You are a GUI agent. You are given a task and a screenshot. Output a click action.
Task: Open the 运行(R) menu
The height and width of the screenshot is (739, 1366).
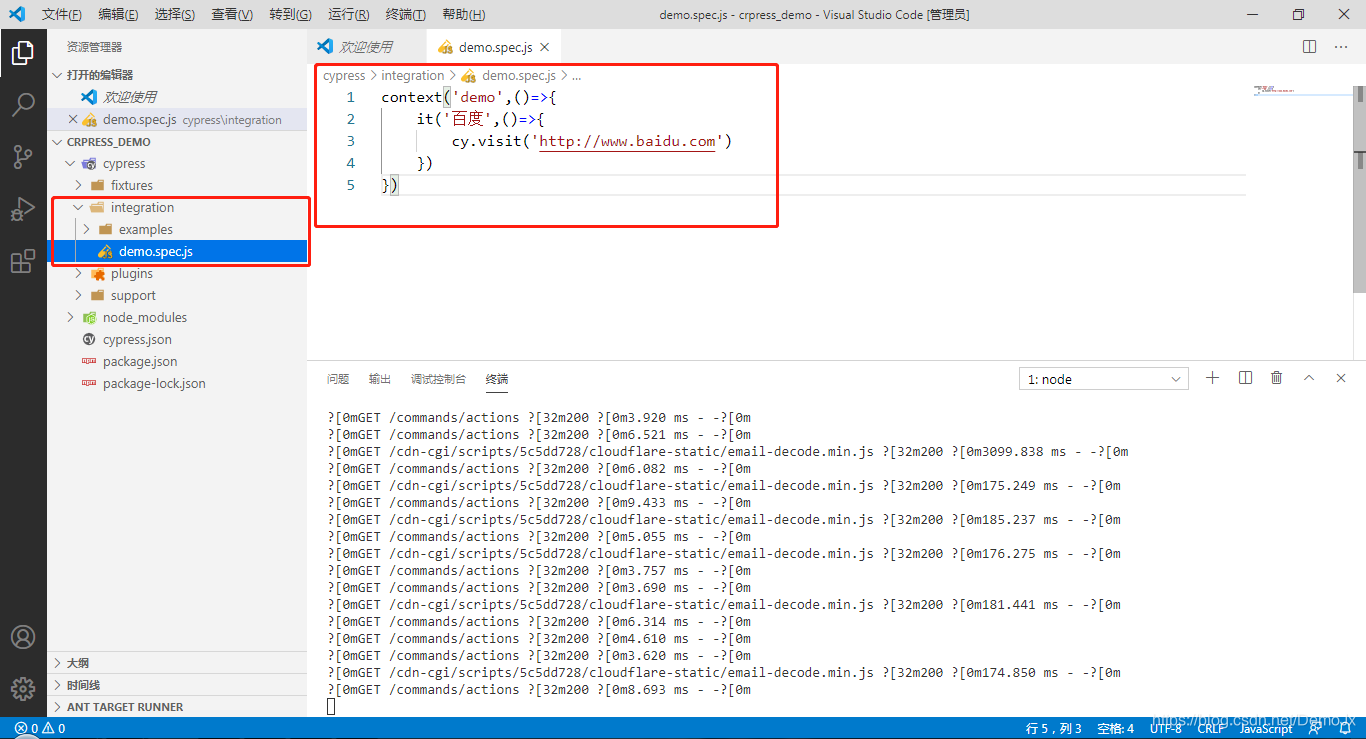(348, 14)
